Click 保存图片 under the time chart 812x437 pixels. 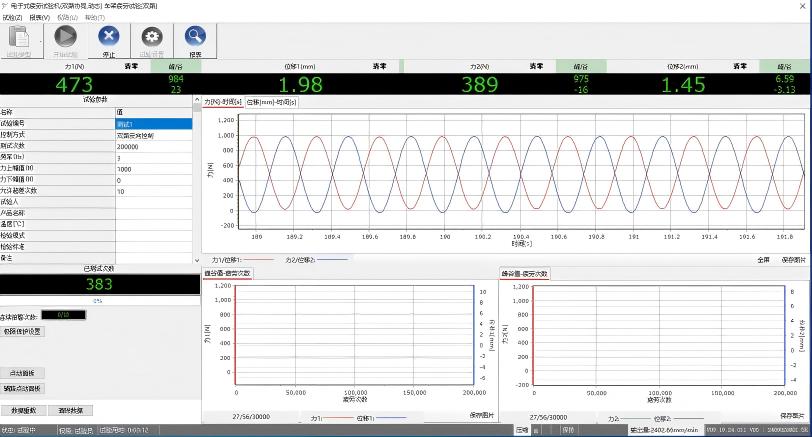click(x=793, y=259)
